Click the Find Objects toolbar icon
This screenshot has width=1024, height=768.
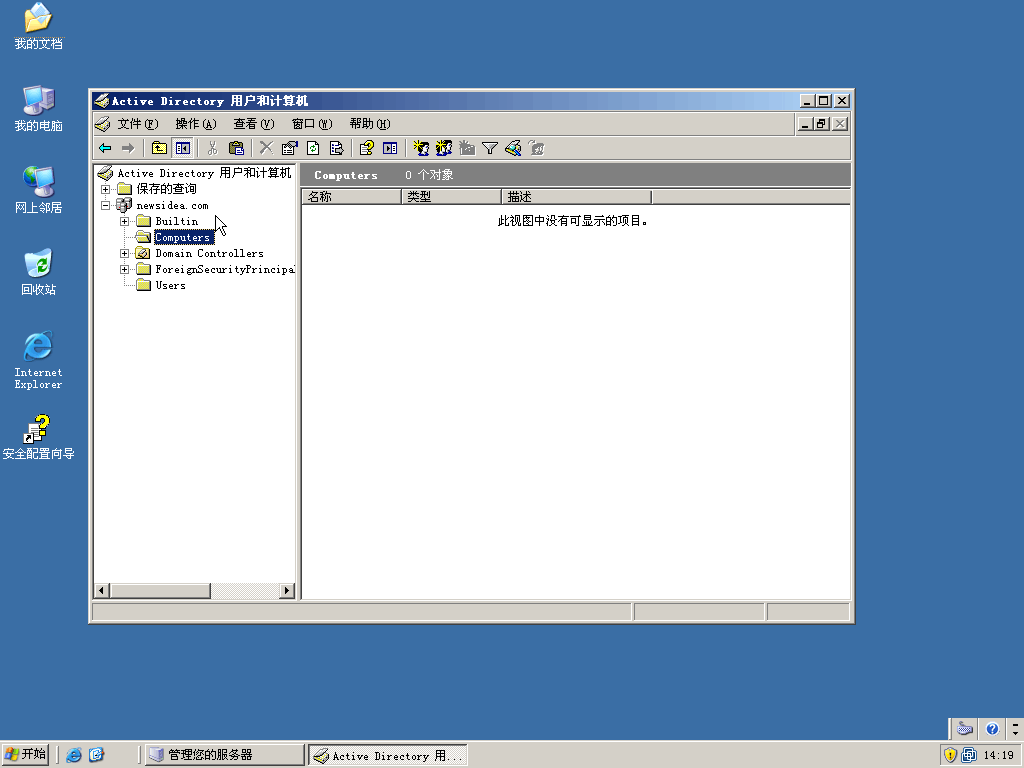[x=513, y=148]
